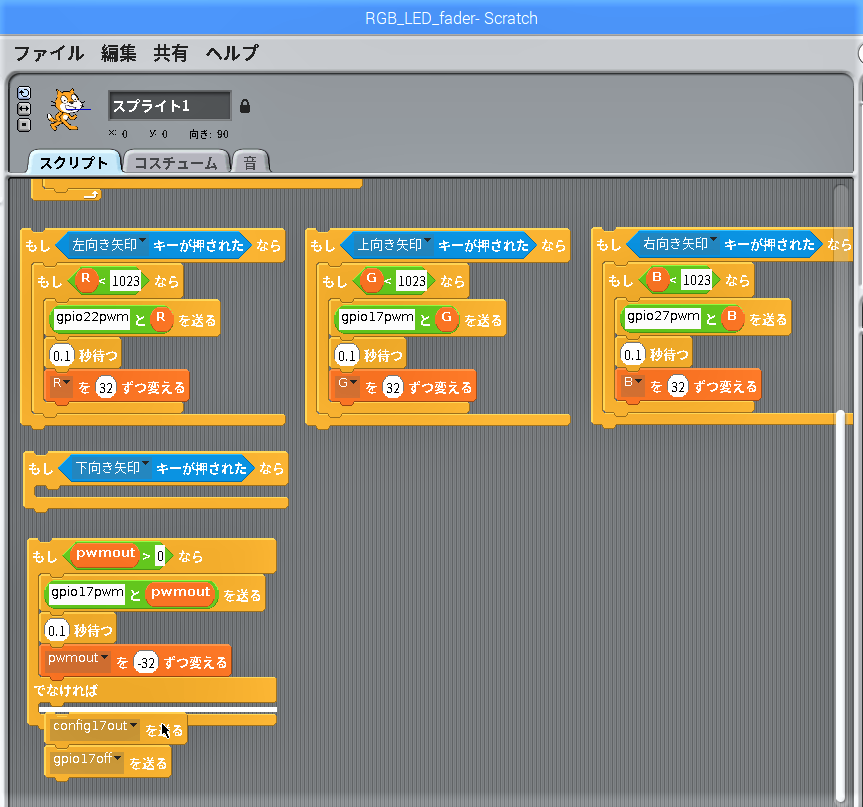Click the empty 下向き矢印 if block

point(155,480)
